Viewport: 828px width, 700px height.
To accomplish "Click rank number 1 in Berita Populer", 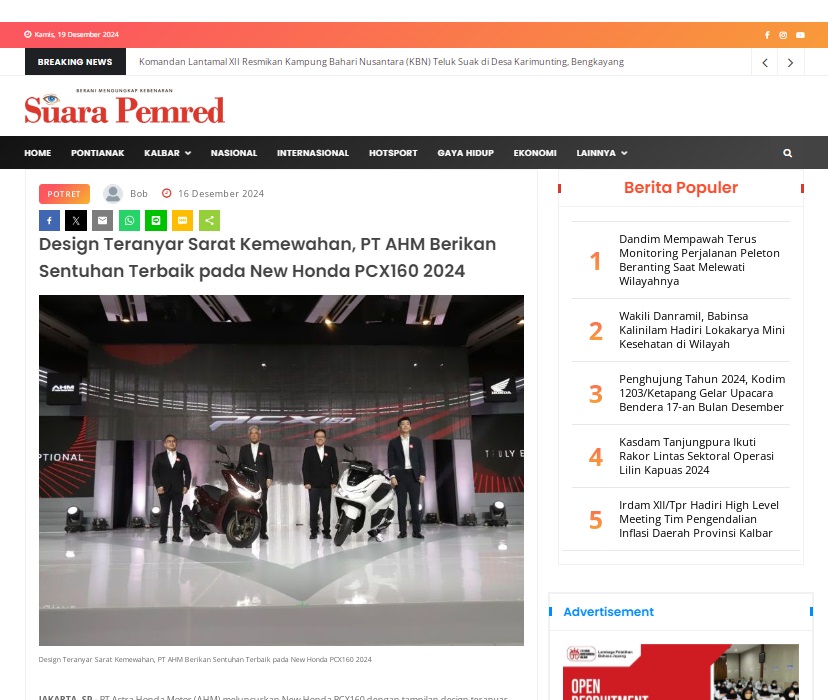I will pos(595,261).
